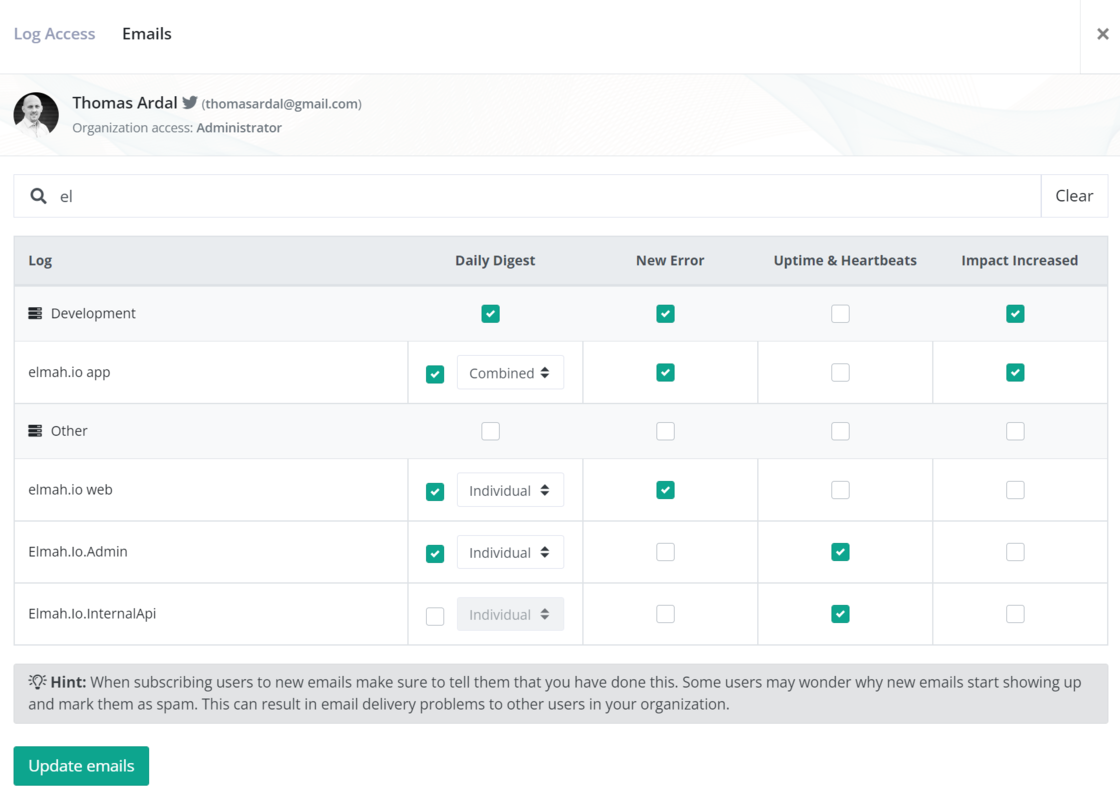The image size is (1120, 807).
Task: Uncheck Uptime & Heartbeats for Elmah.Io.Admin
Action: pyautogui.click(x=840, y=552)
